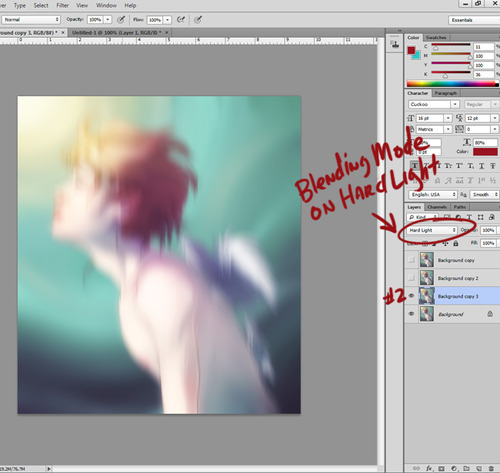500x473 pixels.
Task: Open the brush Opacity dropdown arrow
Action: coord(107,20)
